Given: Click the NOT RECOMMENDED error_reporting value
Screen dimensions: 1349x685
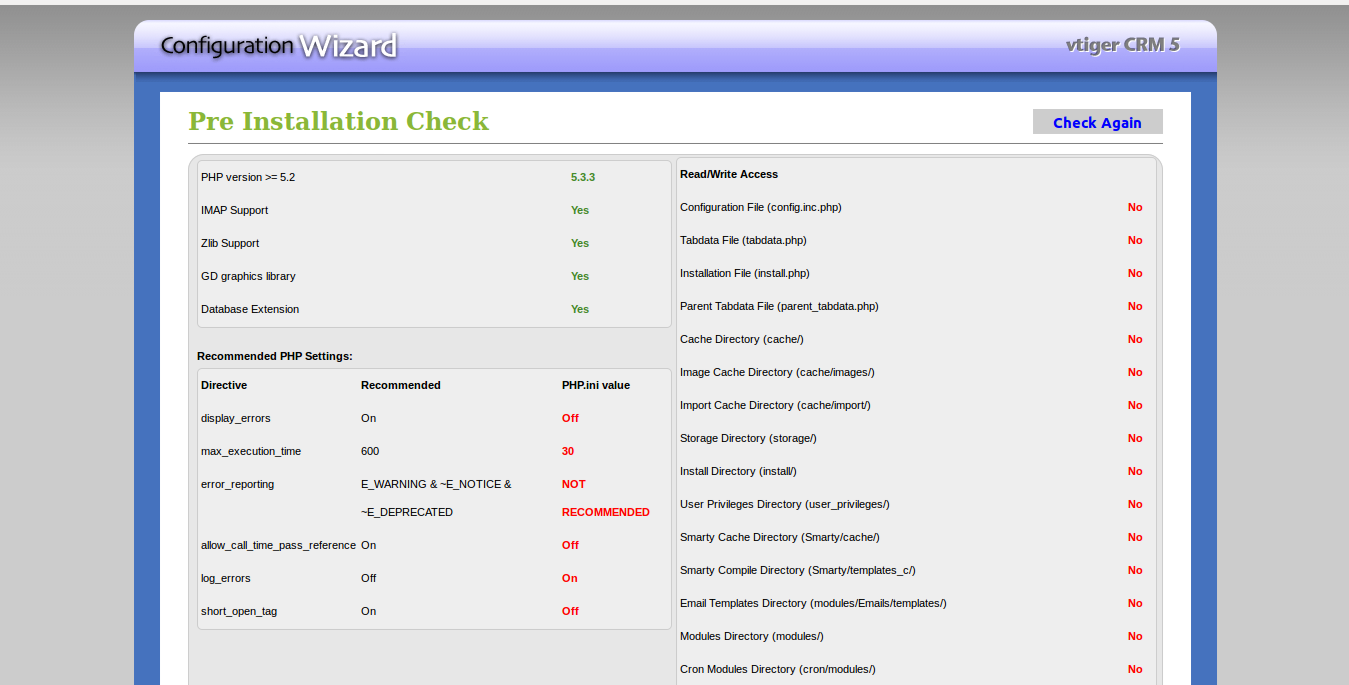Looking at the screenshot, I should 606,498.
